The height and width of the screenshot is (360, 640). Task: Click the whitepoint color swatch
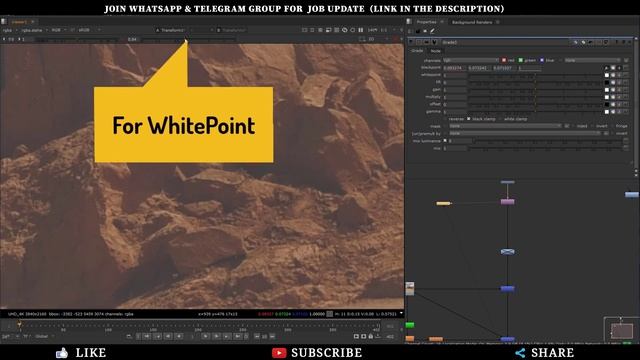[607, 75]
